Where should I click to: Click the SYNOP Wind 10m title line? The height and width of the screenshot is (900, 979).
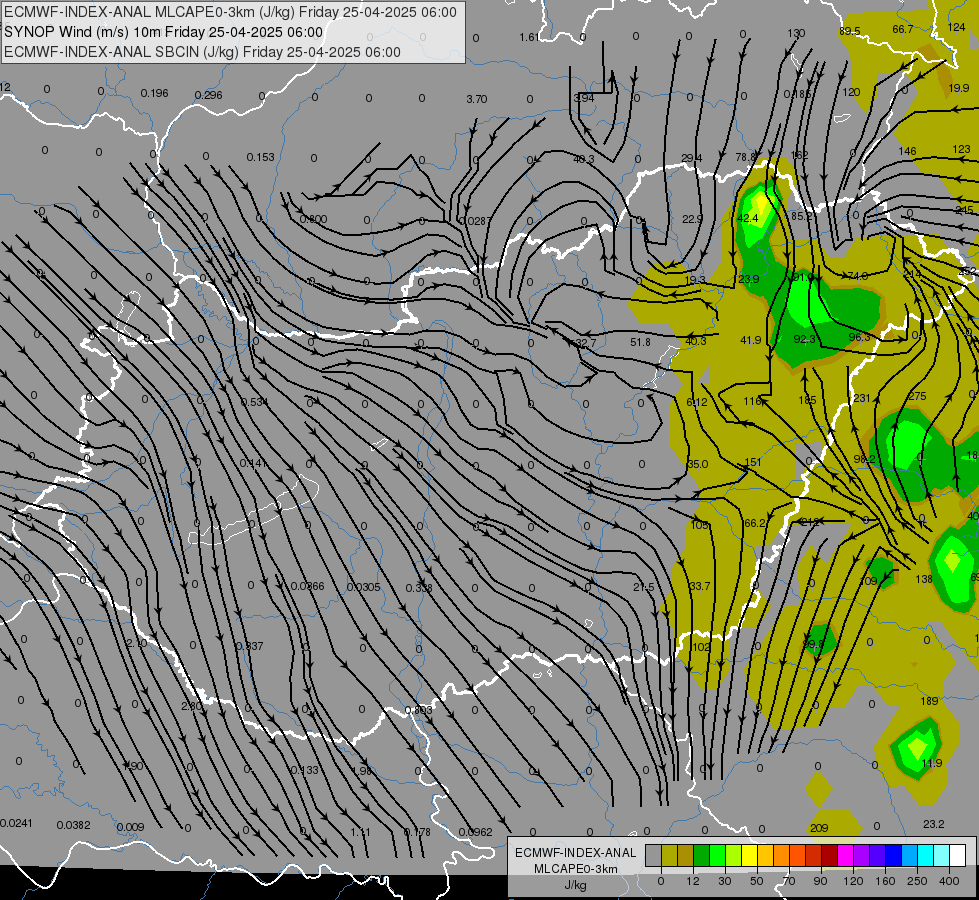click(164, 32)
